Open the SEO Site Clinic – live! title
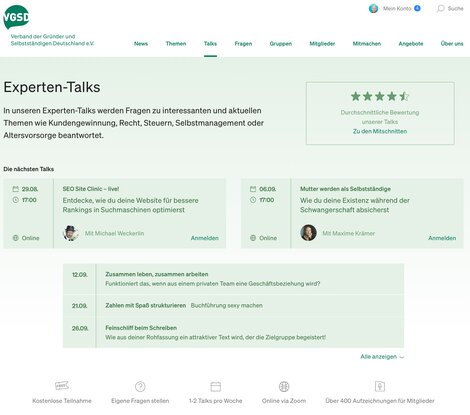 91,189
